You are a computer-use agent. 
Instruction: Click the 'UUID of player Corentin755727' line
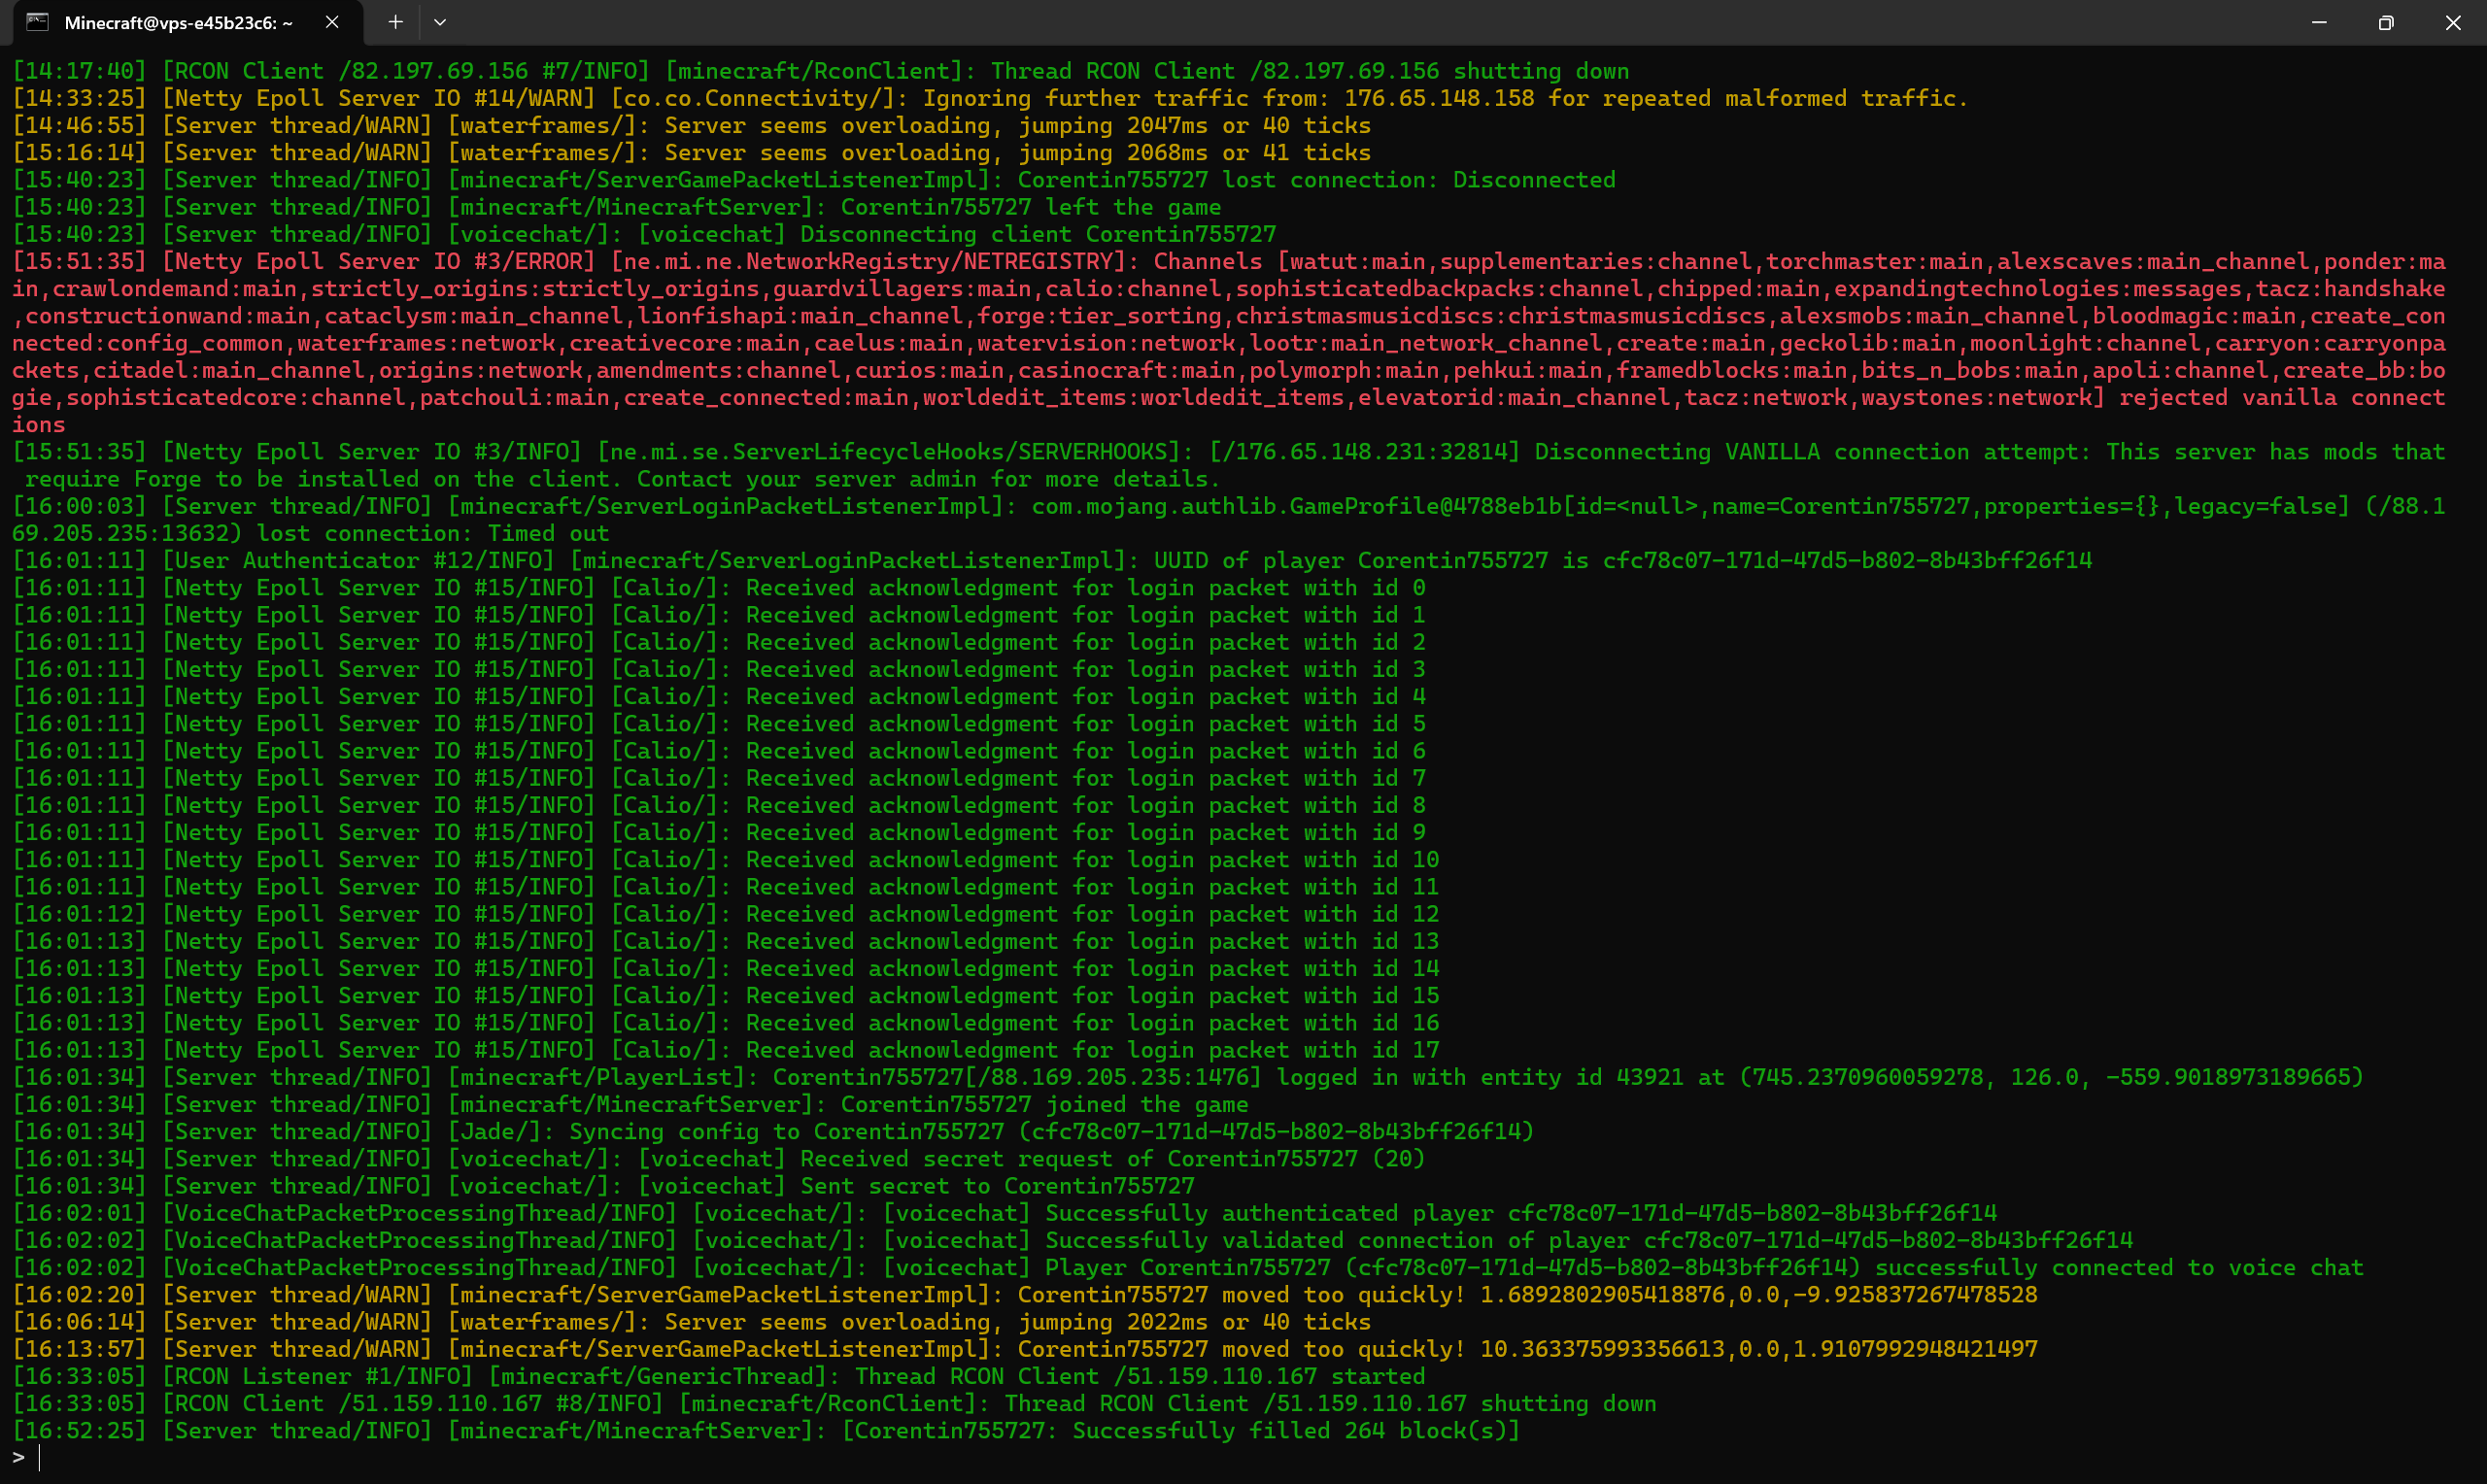pyautogui.click(x=1052, y=561)
